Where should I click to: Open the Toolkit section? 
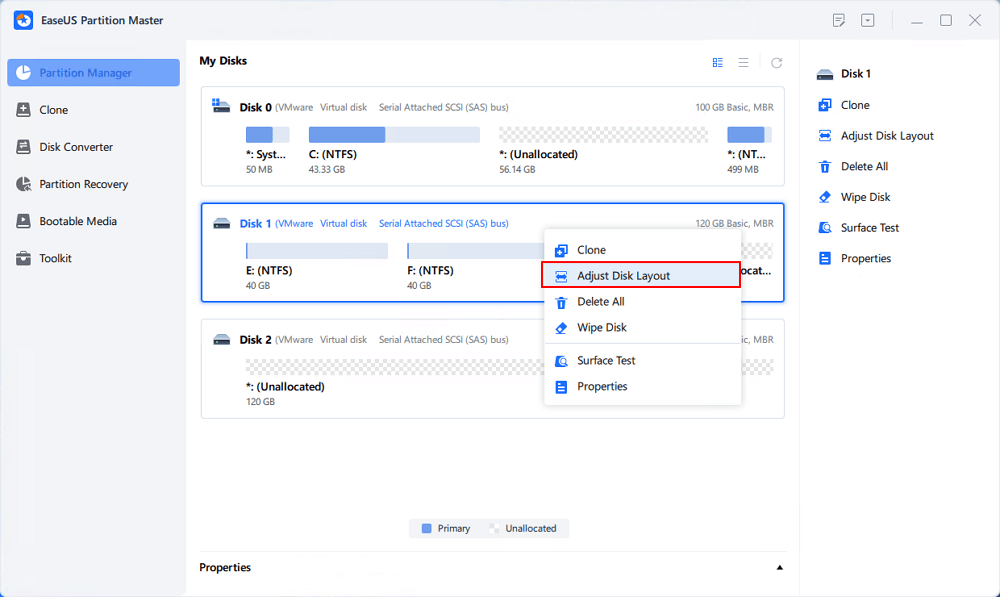[x=55, y=258]
